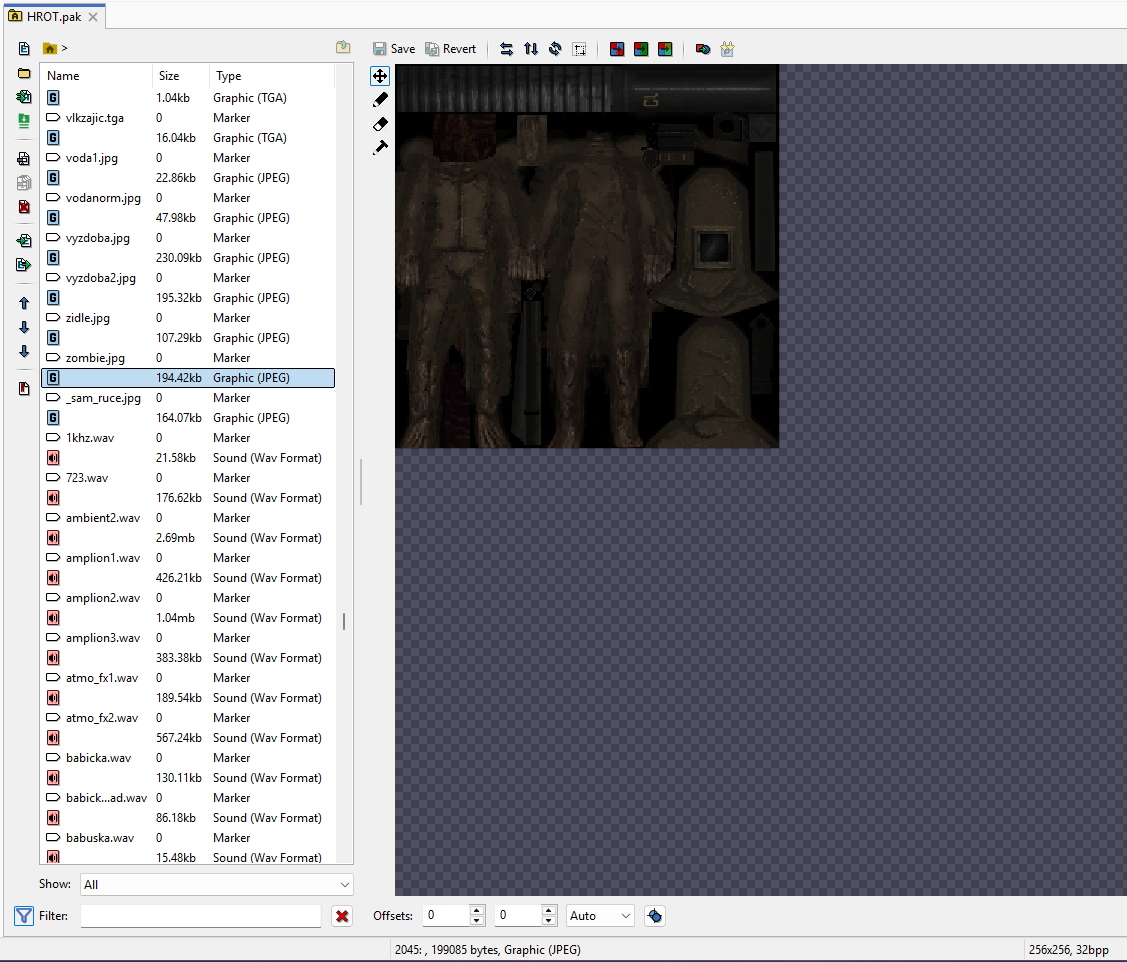Image resolution: width=1127 pixels, height=962 pixels.
Task: Click the red-blue Remap Colours icon
Action: [x=617, y=49]
